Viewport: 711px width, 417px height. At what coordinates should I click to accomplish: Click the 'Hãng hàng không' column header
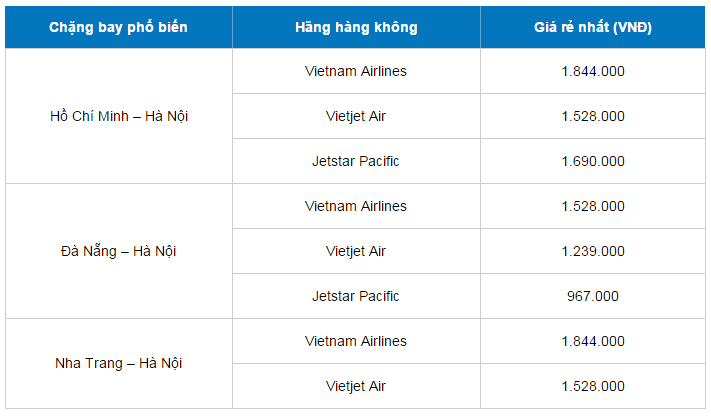click(356, 27)
